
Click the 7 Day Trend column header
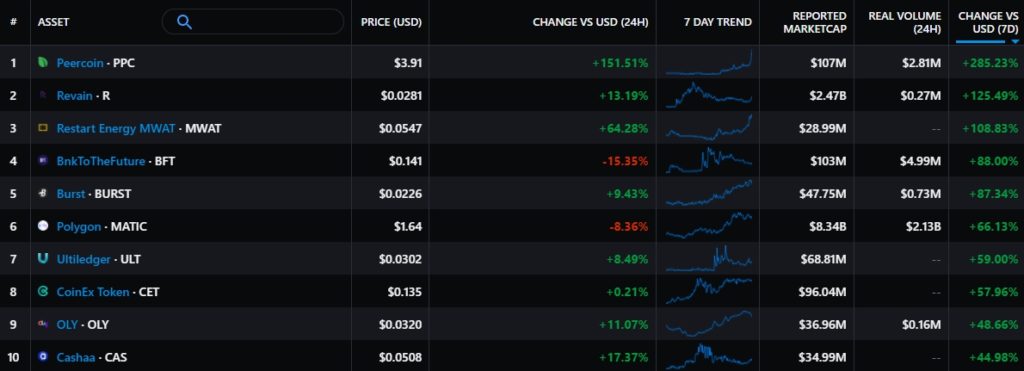pos(718,22)
